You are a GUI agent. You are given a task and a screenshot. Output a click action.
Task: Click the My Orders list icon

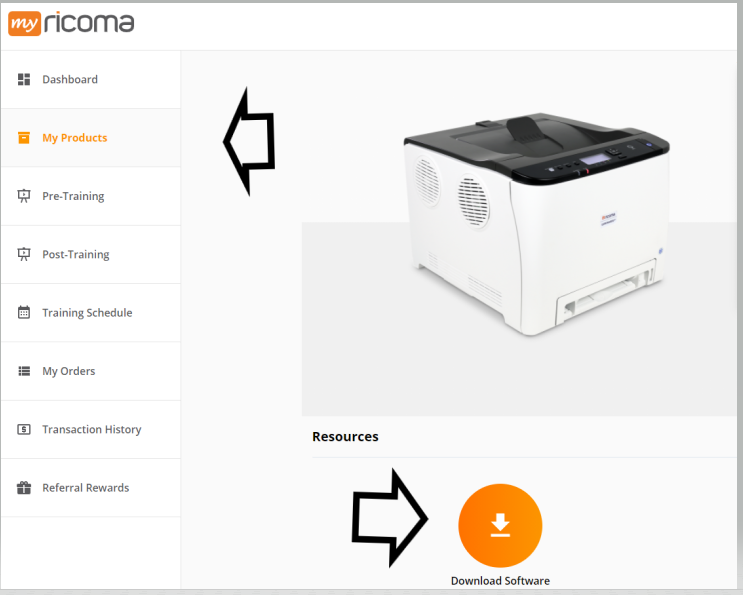coord(24,370)
